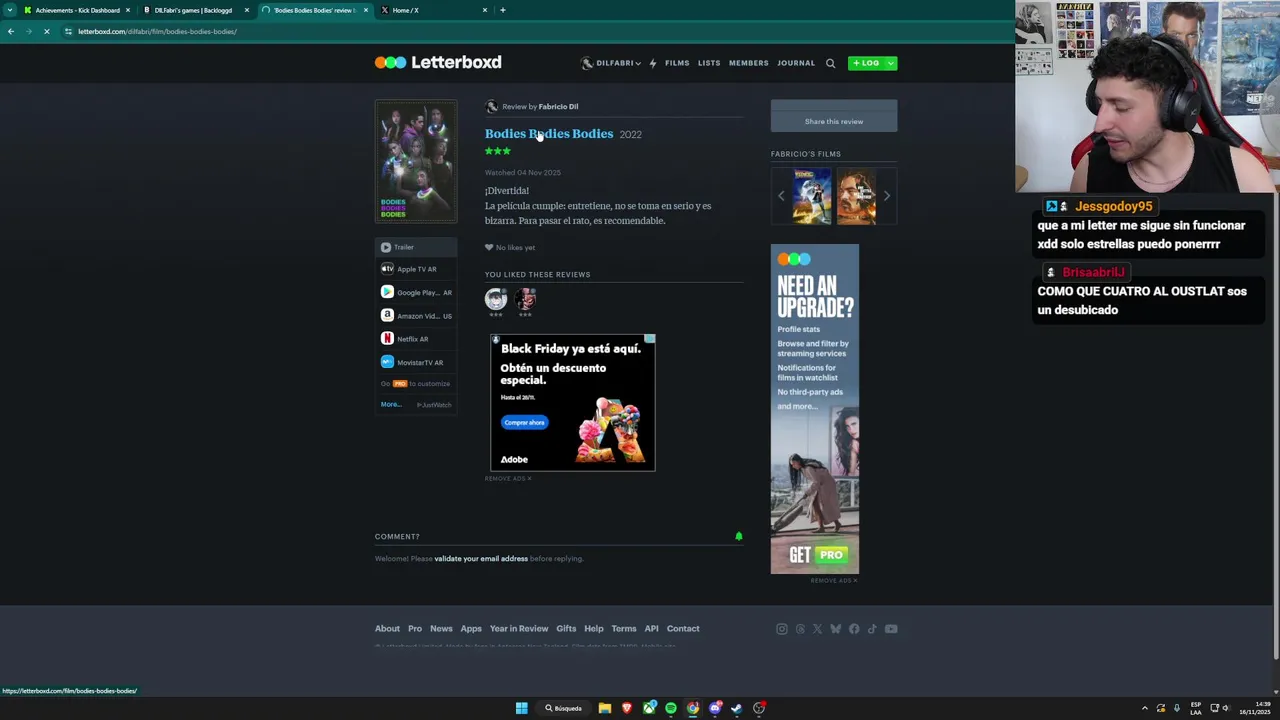Show next films with the right arrow
Screen dimensions: 1280x720
887,196
